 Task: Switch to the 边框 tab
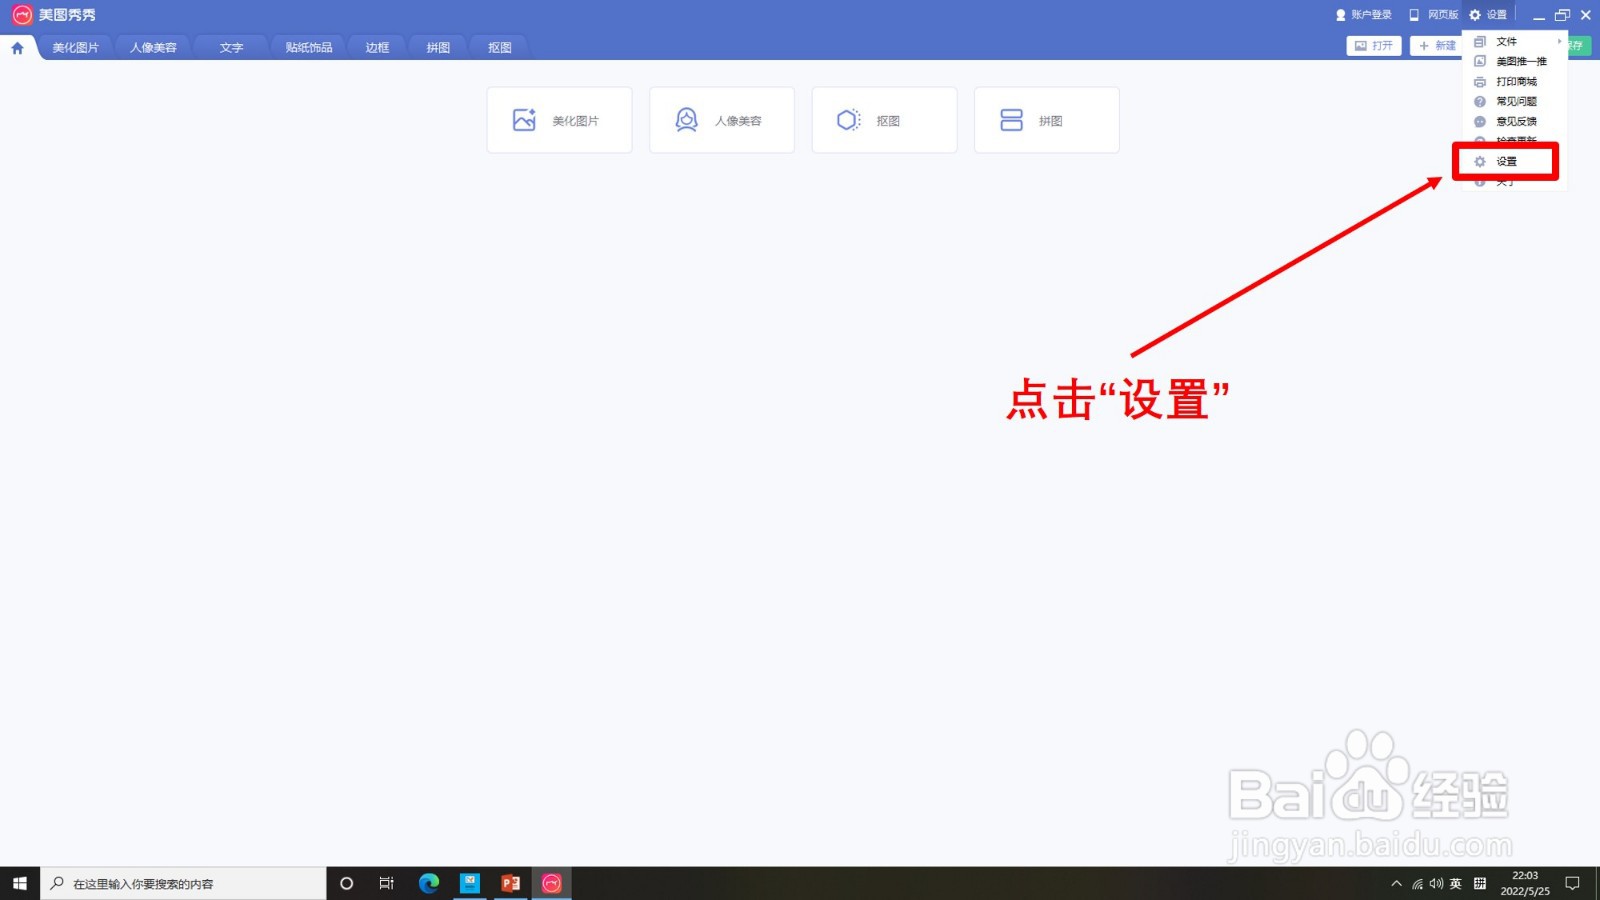point(377,47)
